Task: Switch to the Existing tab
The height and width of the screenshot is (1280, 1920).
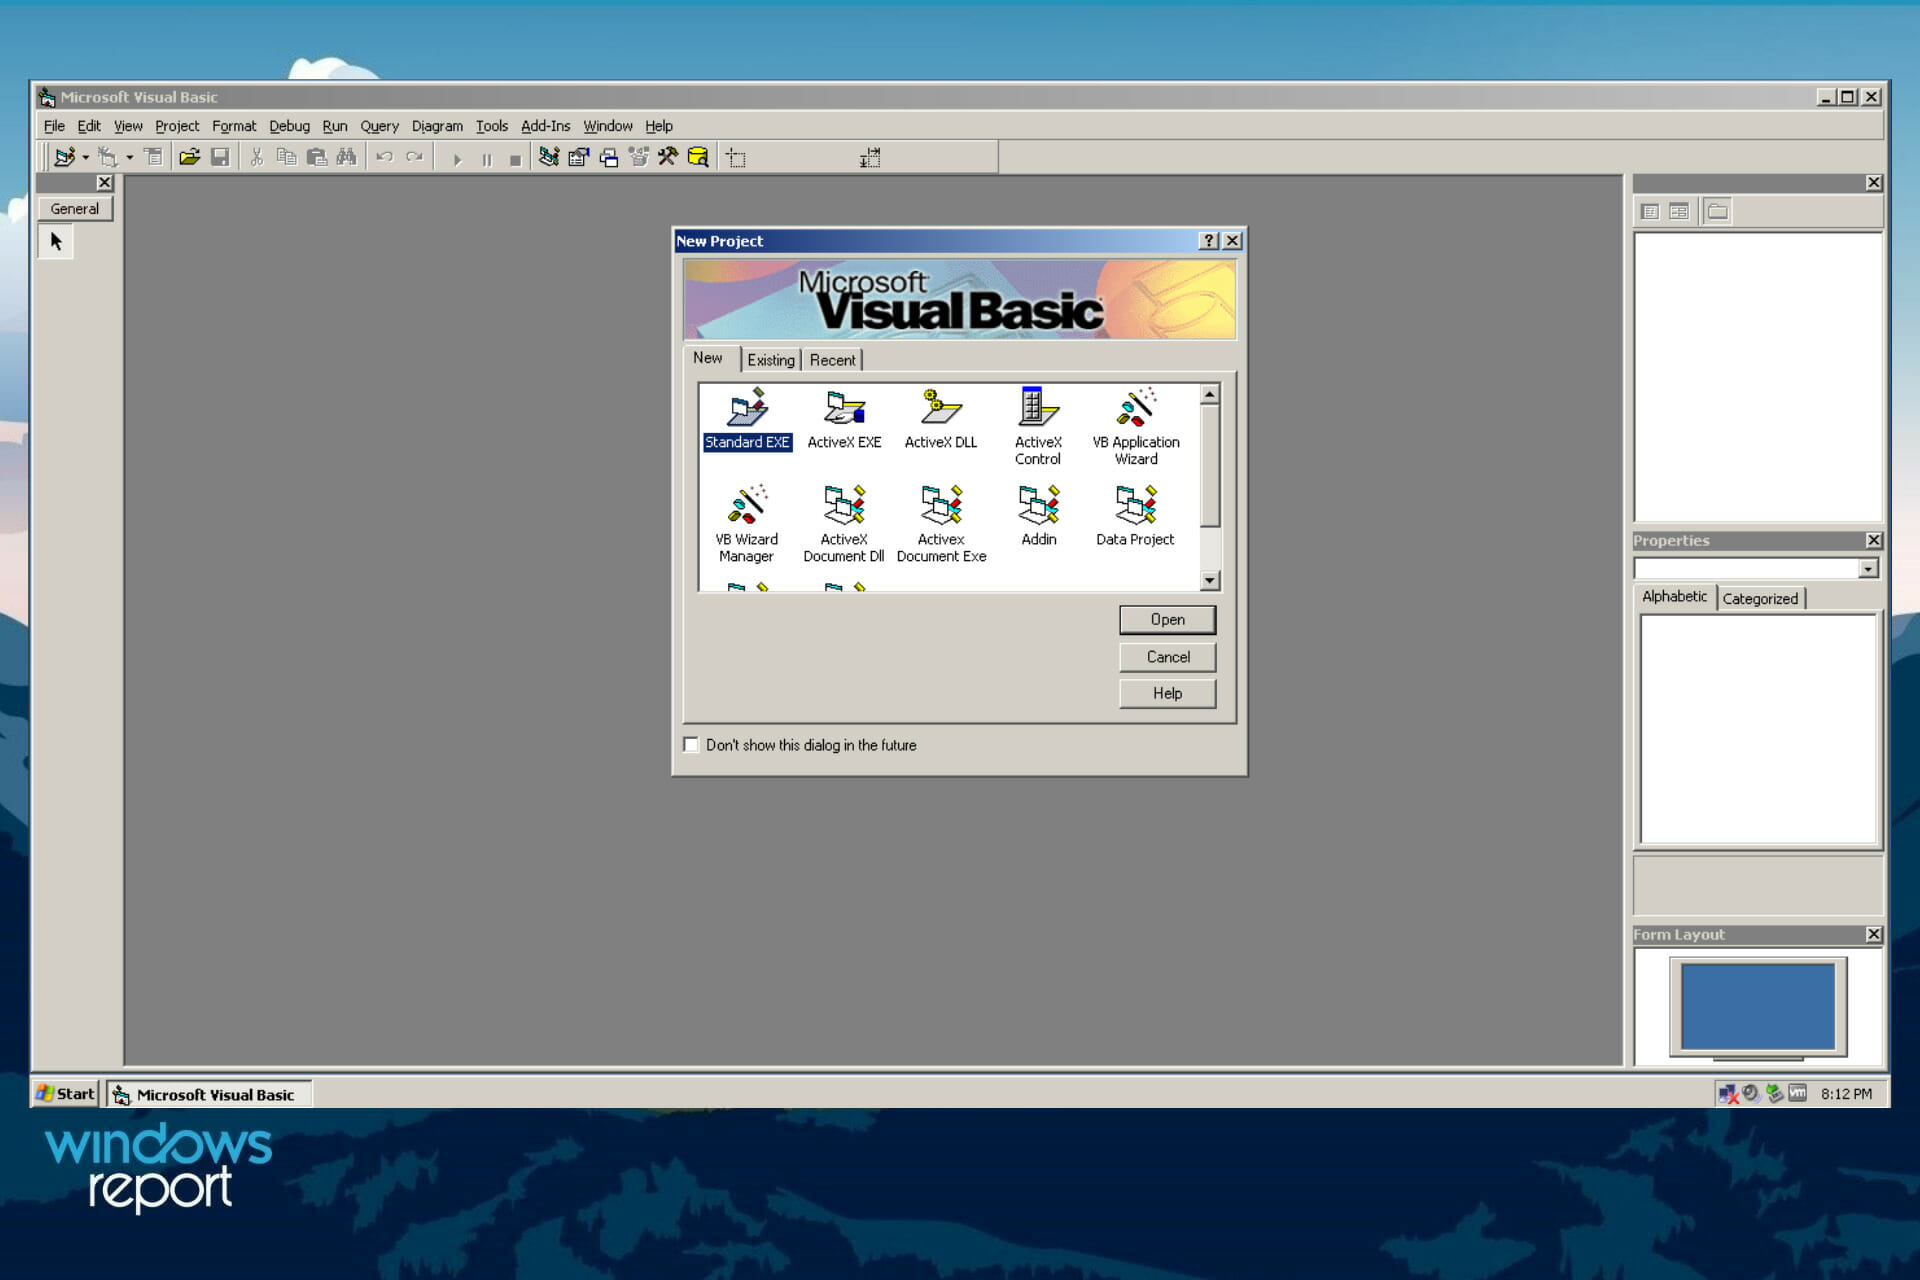Action: pos(771,360)
